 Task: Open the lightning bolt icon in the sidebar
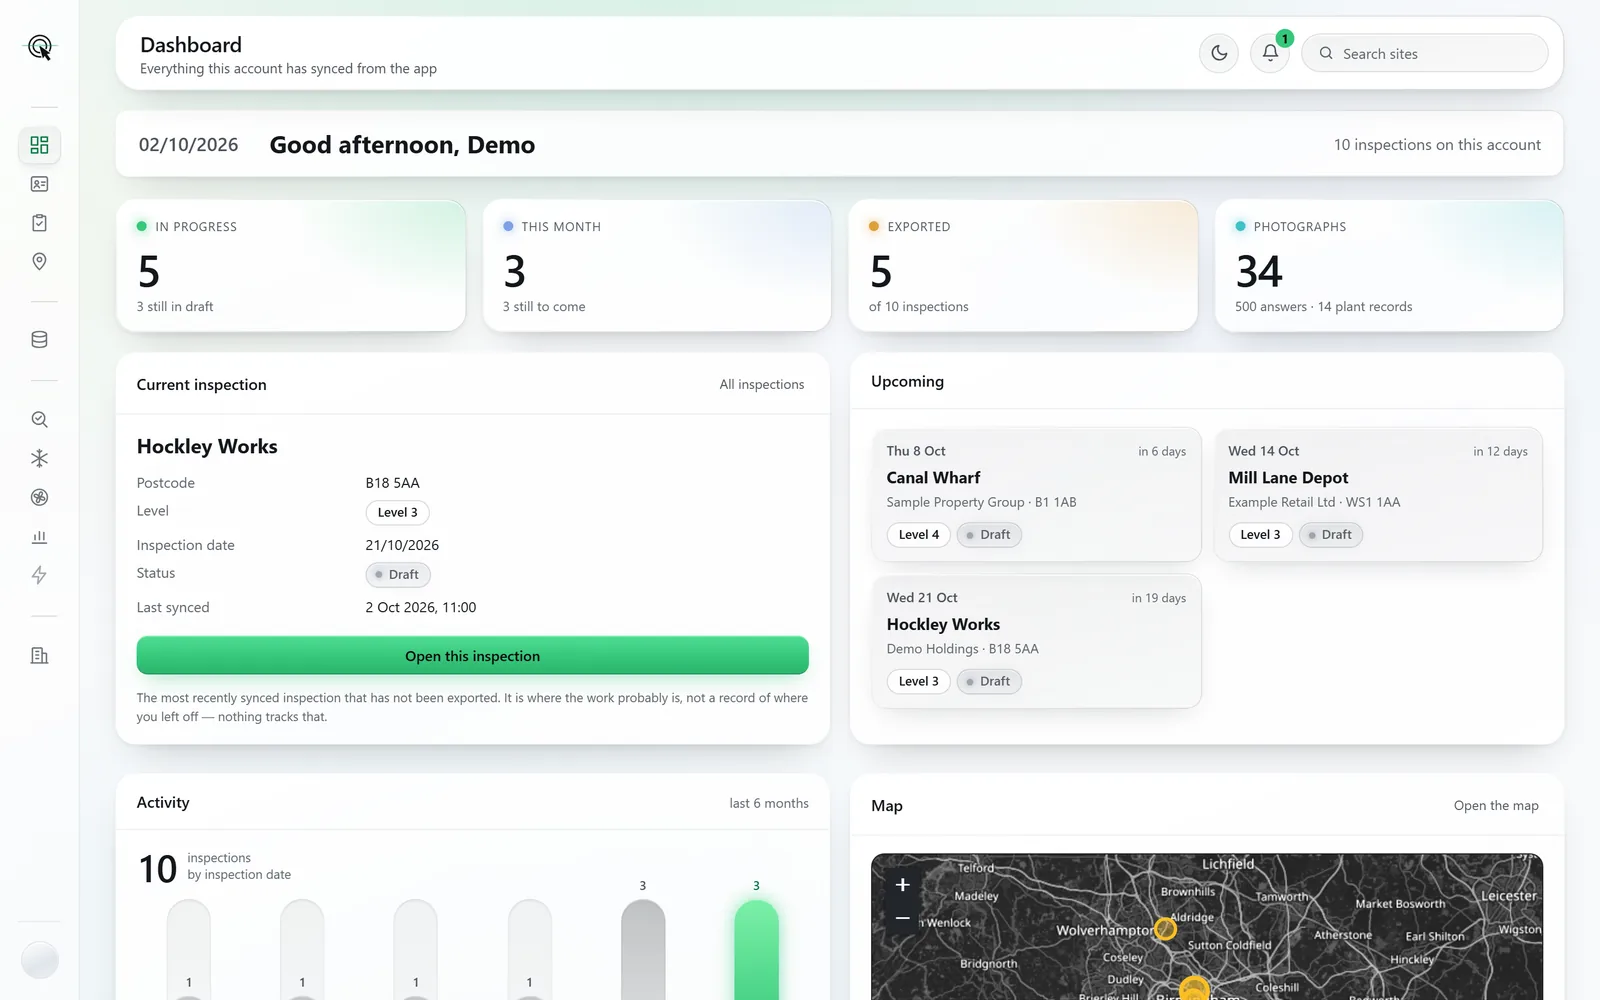coord(39,575)
